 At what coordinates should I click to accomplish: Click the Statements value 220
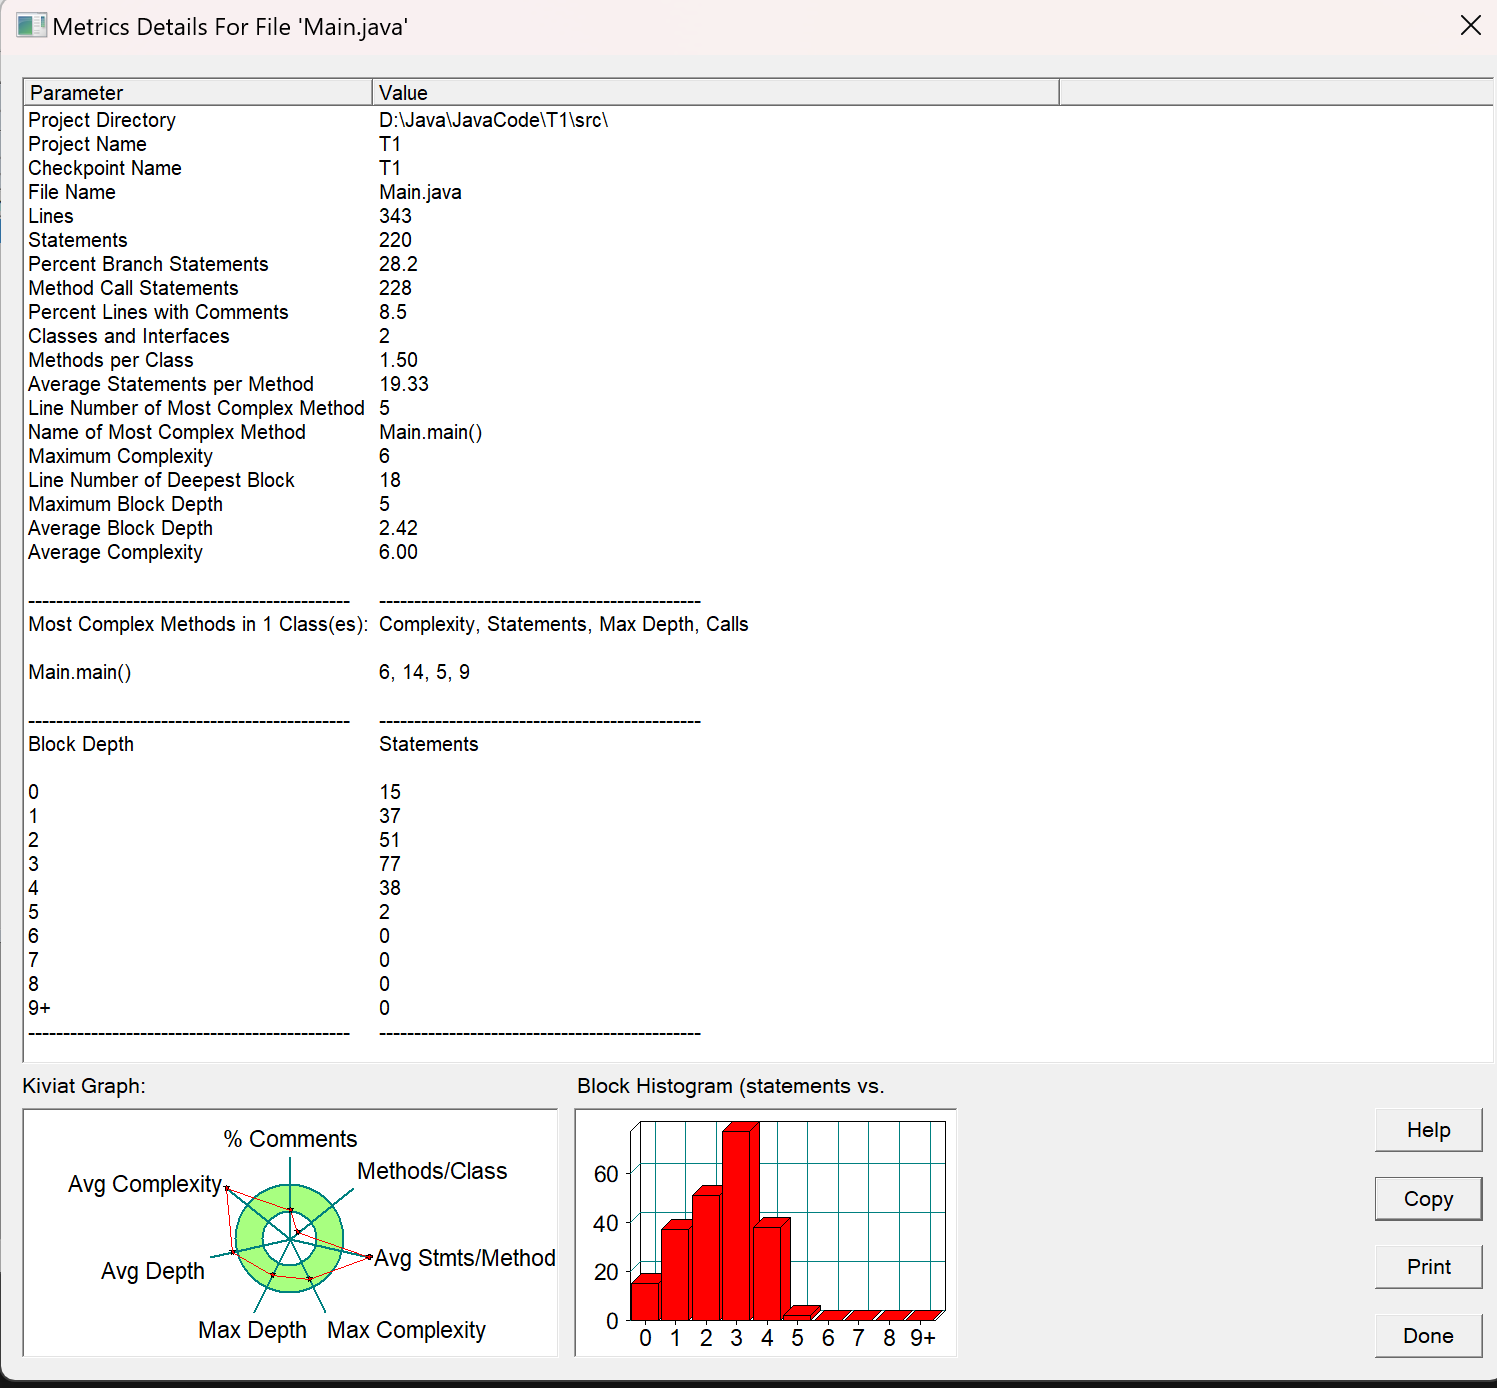click(395, 240)
